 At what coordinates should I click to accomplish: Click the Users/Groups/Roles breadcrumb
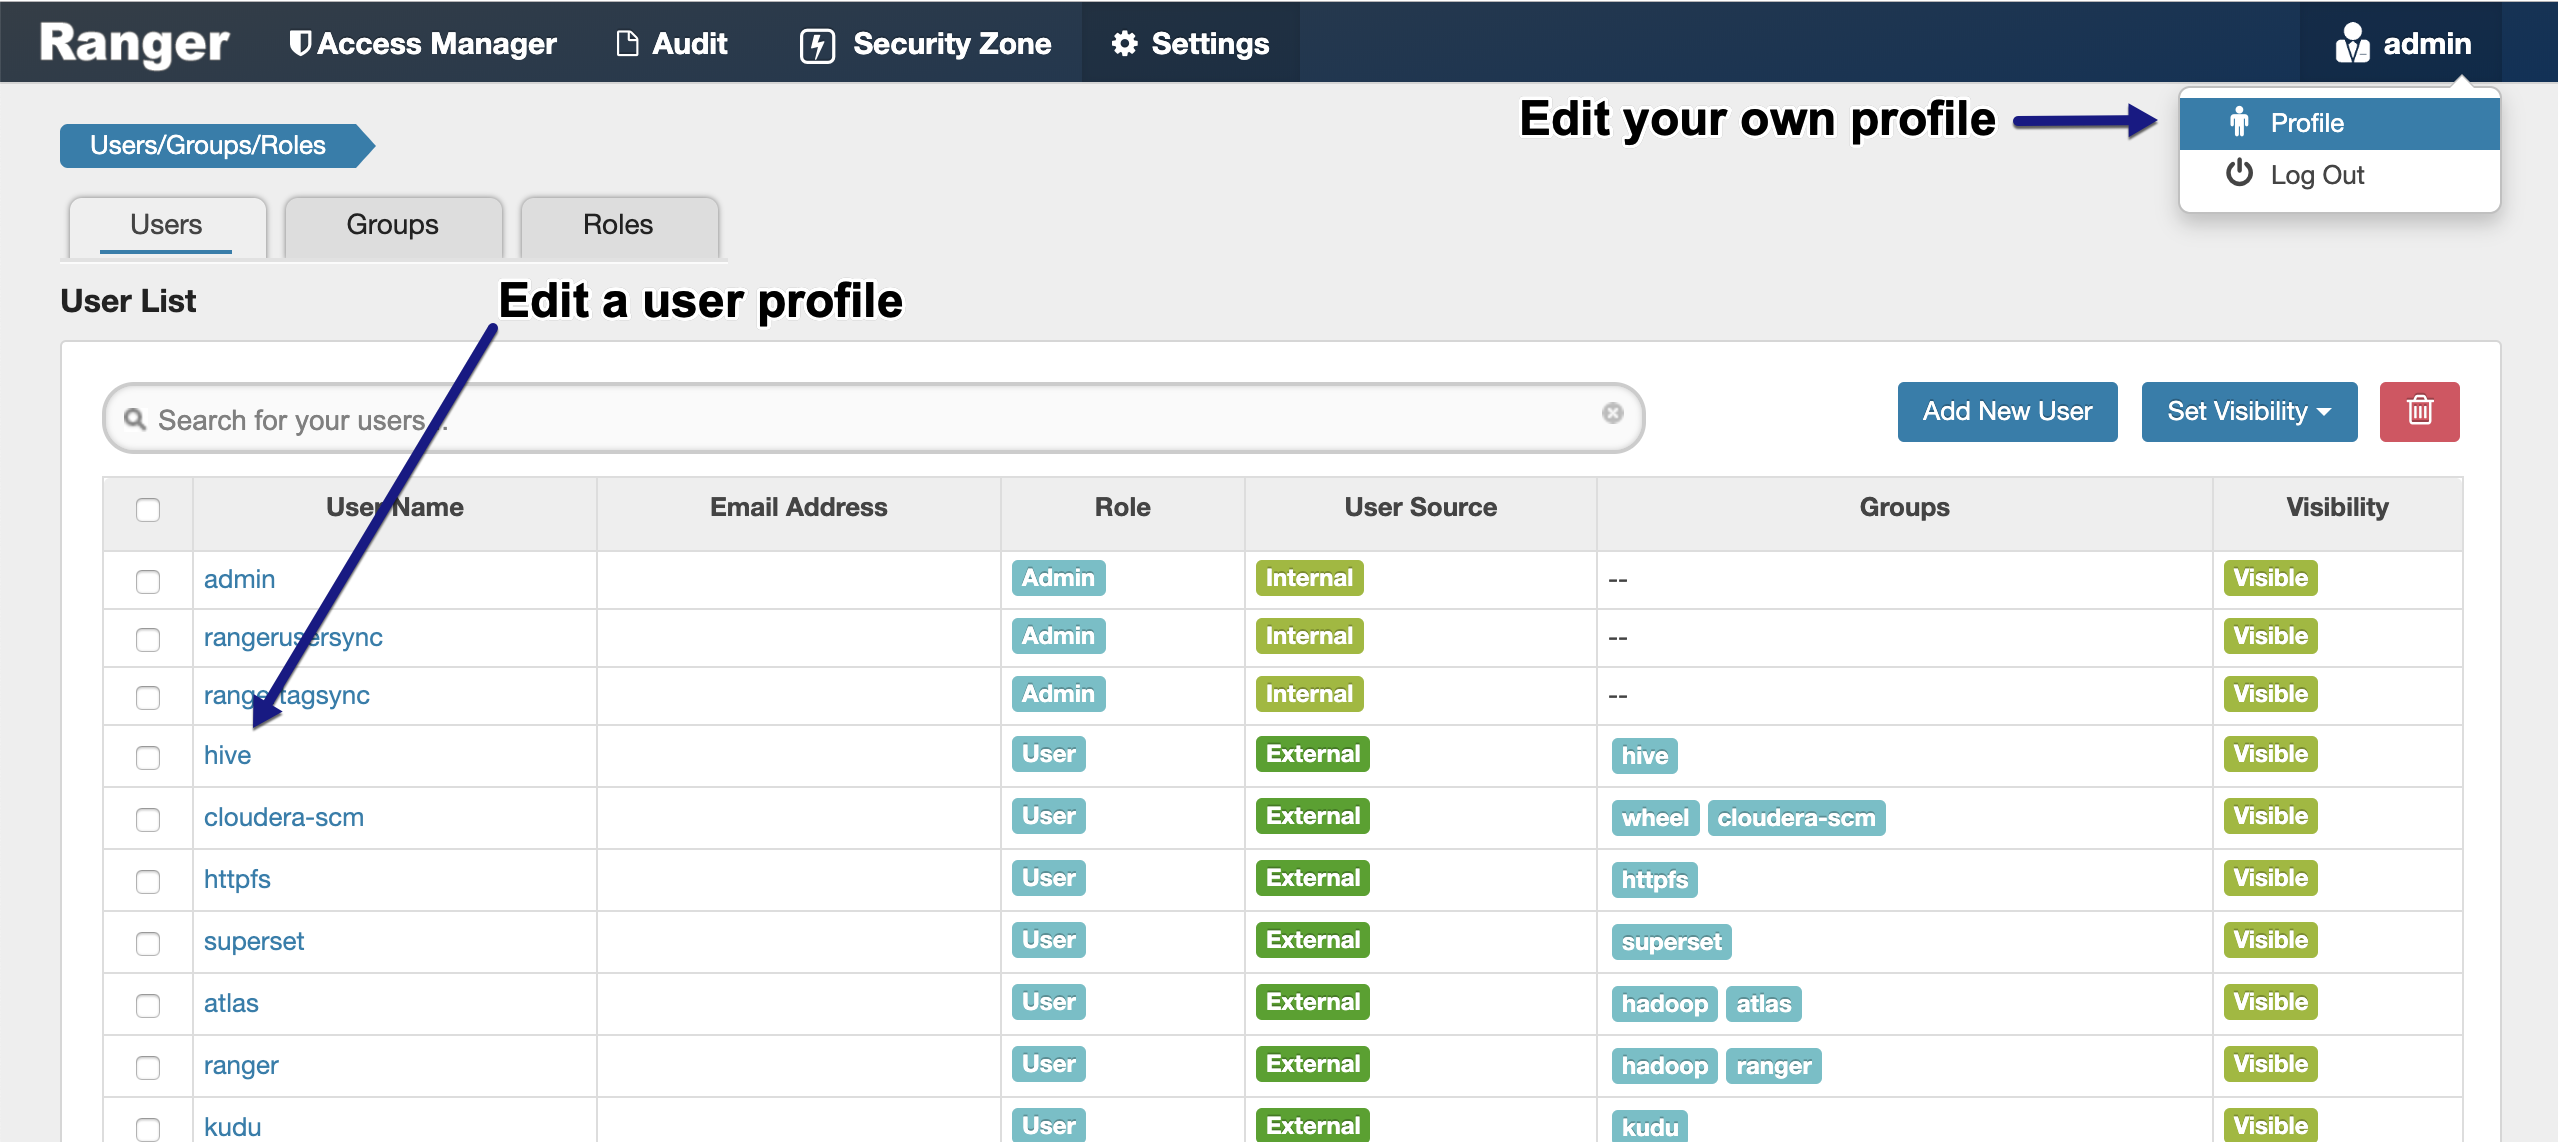[208, 145]
